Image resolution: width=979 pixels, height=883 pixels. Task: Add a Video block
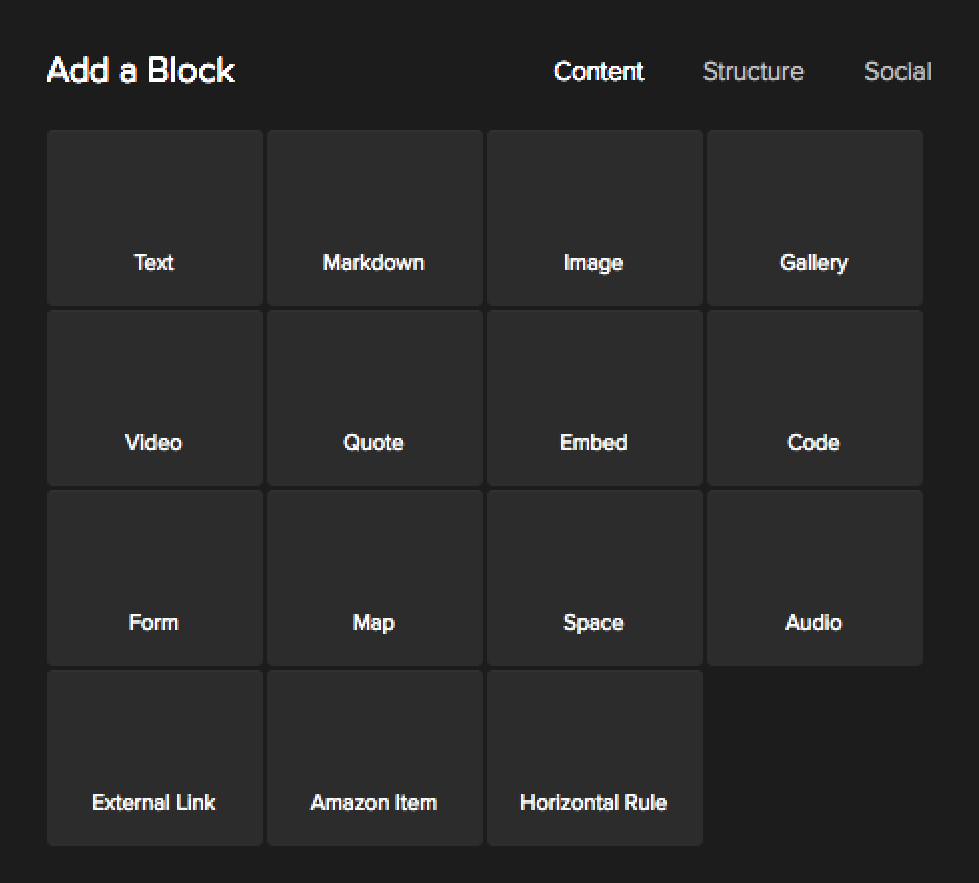click(x=154, y=398)
